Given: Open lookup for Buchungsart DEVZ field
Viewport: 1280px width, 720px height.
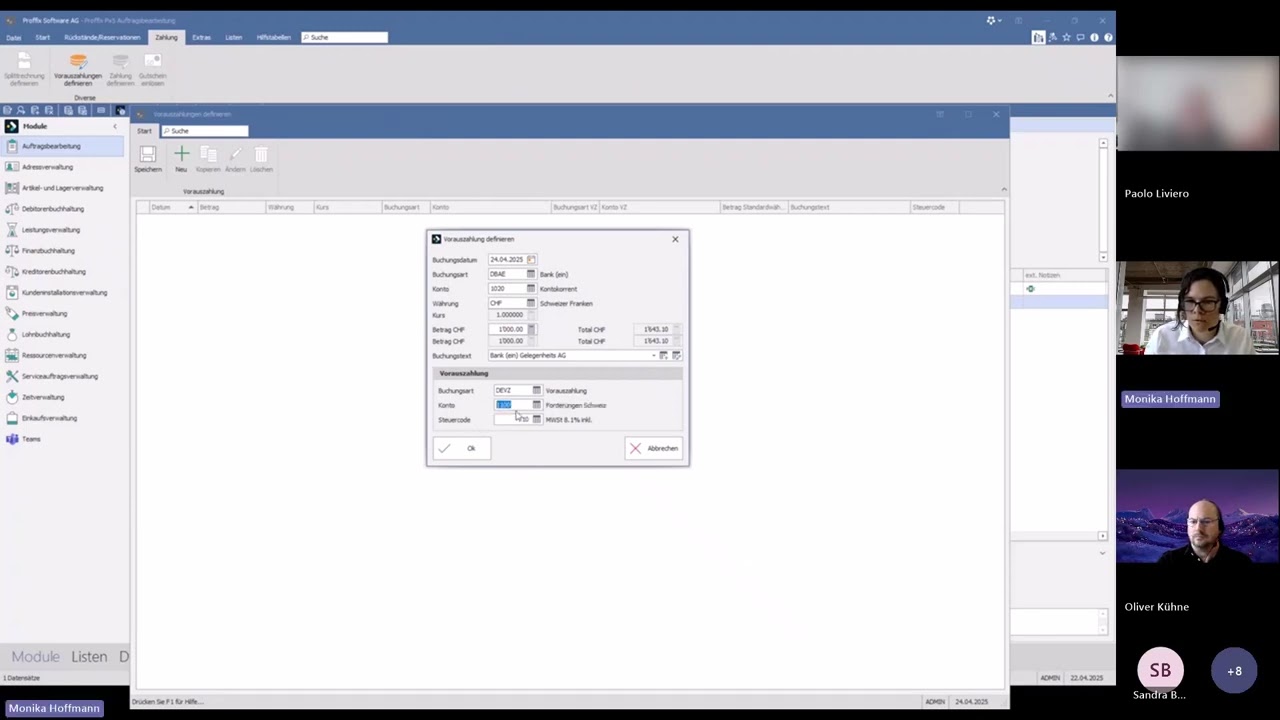Looking at the screenshot, I should tap(537, 390).
